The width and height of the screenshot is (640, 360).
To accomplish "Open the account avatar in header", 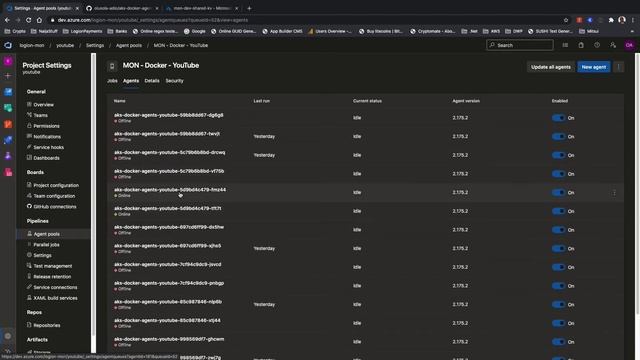I will point(629,45).
